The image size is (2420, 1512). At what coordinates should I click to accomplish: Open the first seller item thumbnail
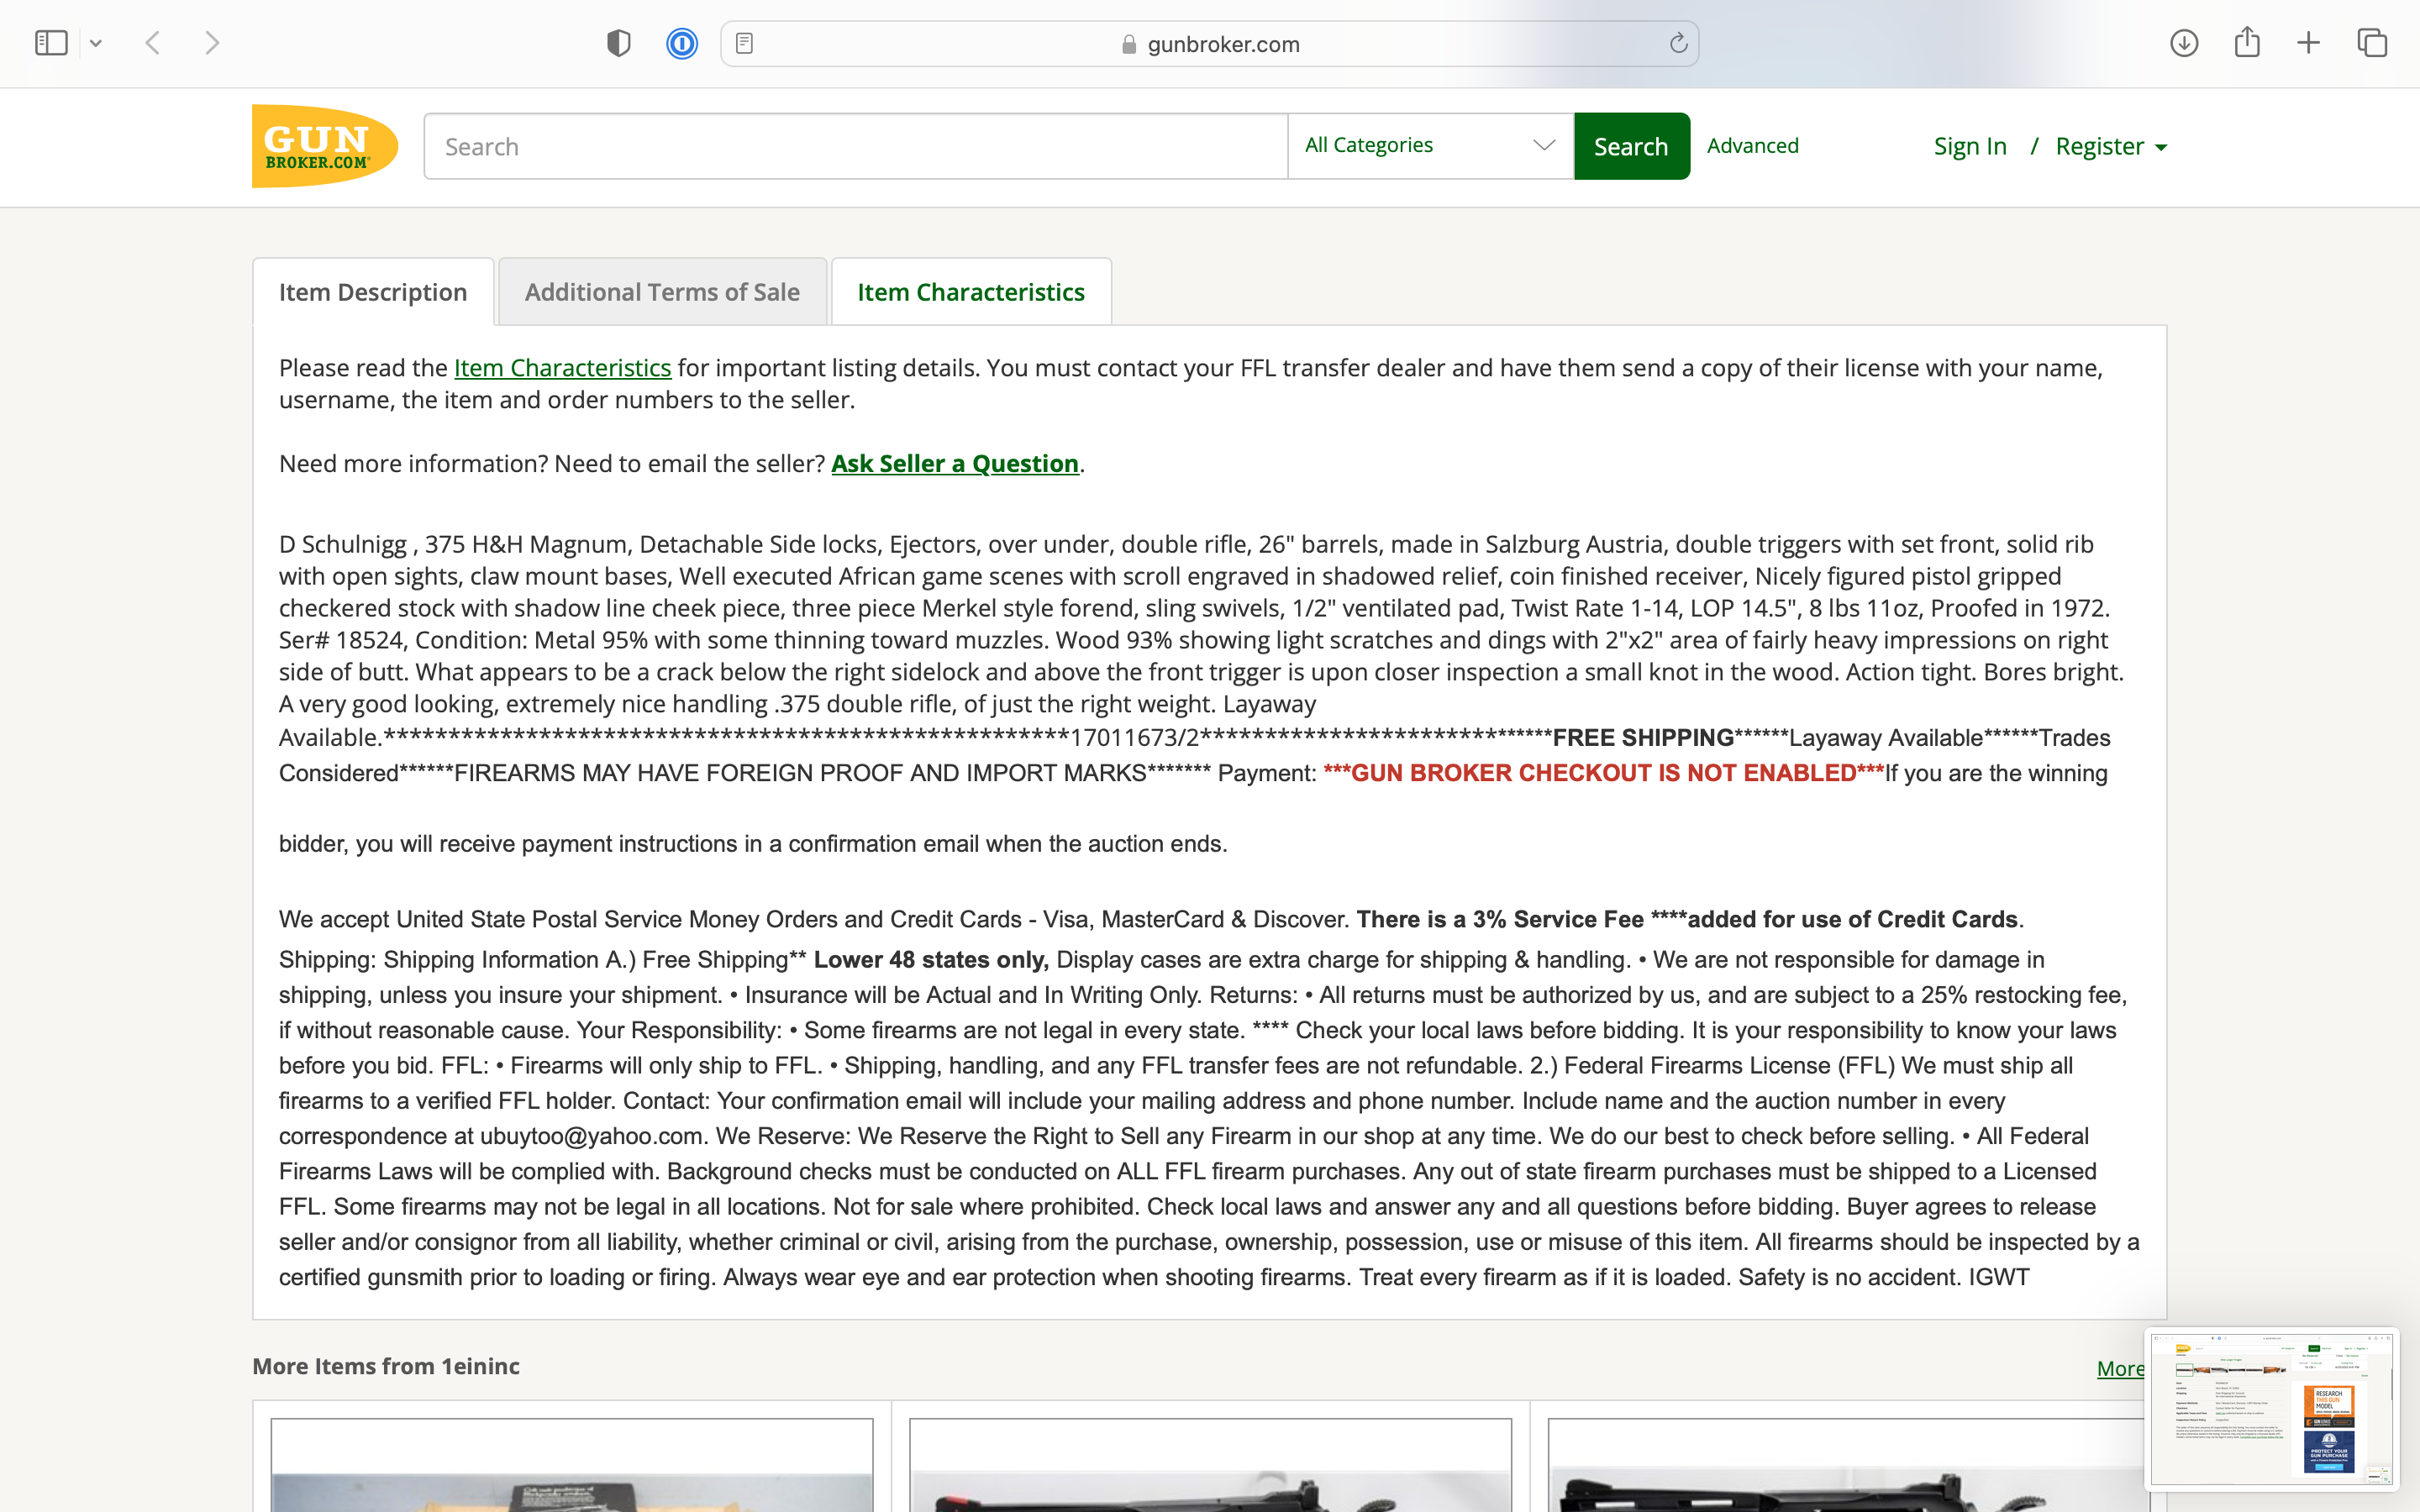coord(572,1465)
